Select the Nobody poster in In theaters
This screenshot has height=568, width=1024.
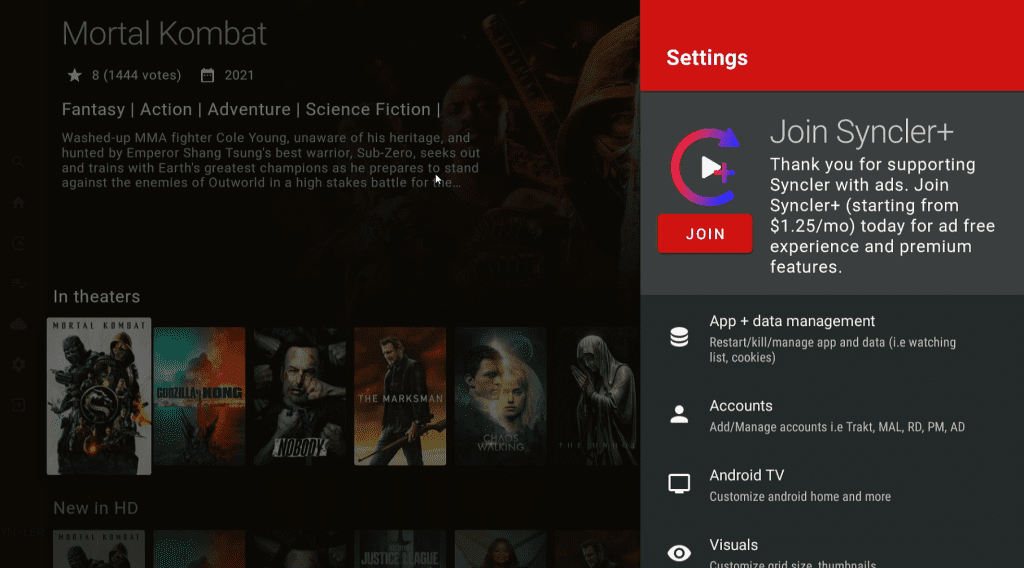[300, 396]
